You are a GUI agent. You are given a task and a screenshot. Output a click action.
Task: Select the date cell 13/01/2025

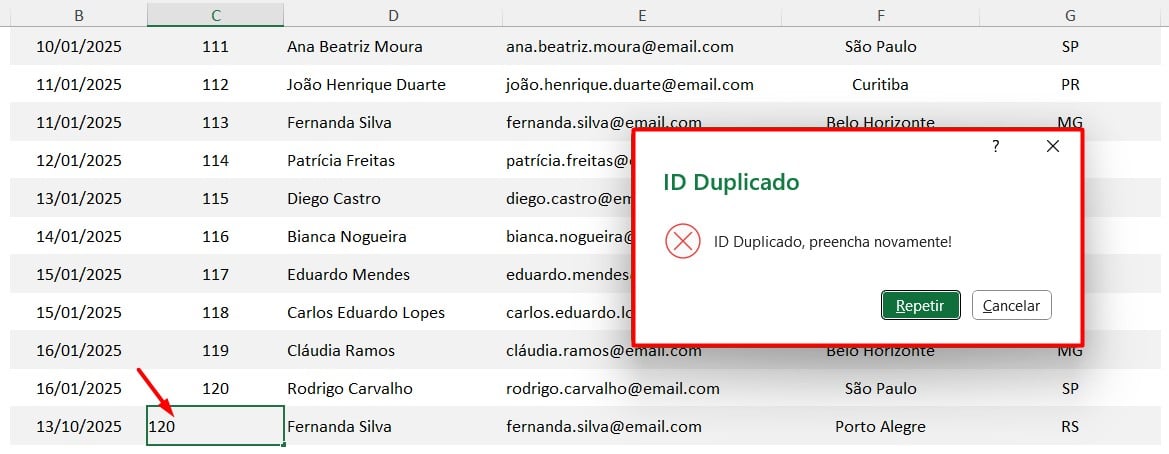[x=79, y=198]
